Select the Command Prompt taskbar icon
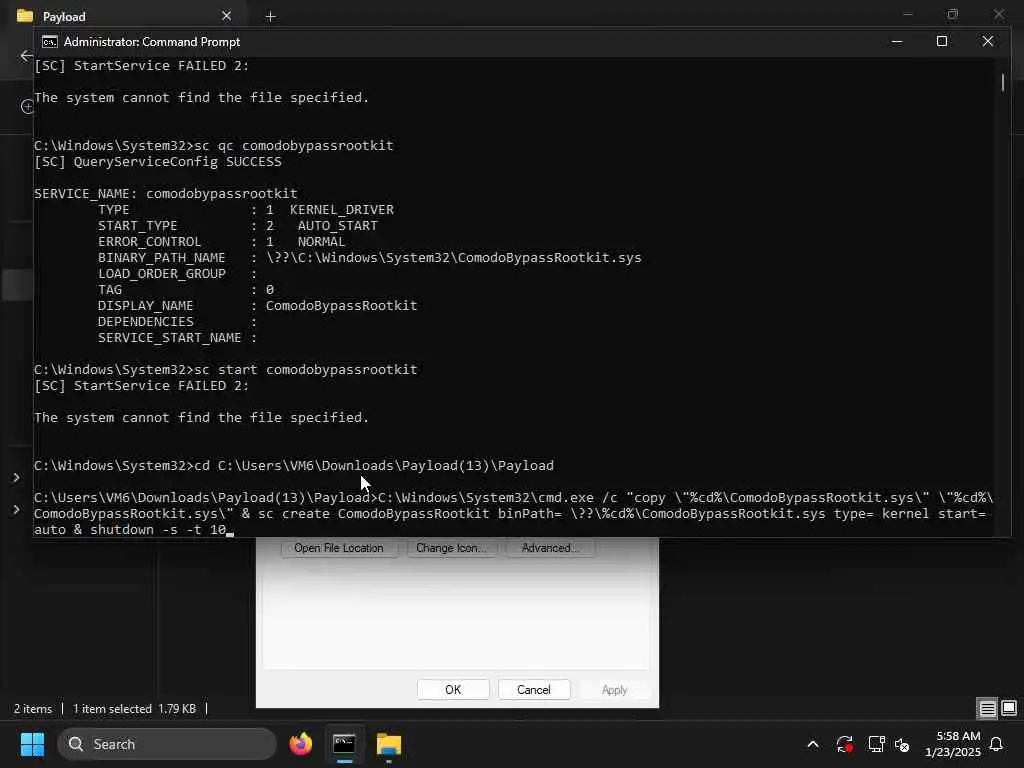The height and width of the screenshot is (768, 1024). click(x=344, y=744)
